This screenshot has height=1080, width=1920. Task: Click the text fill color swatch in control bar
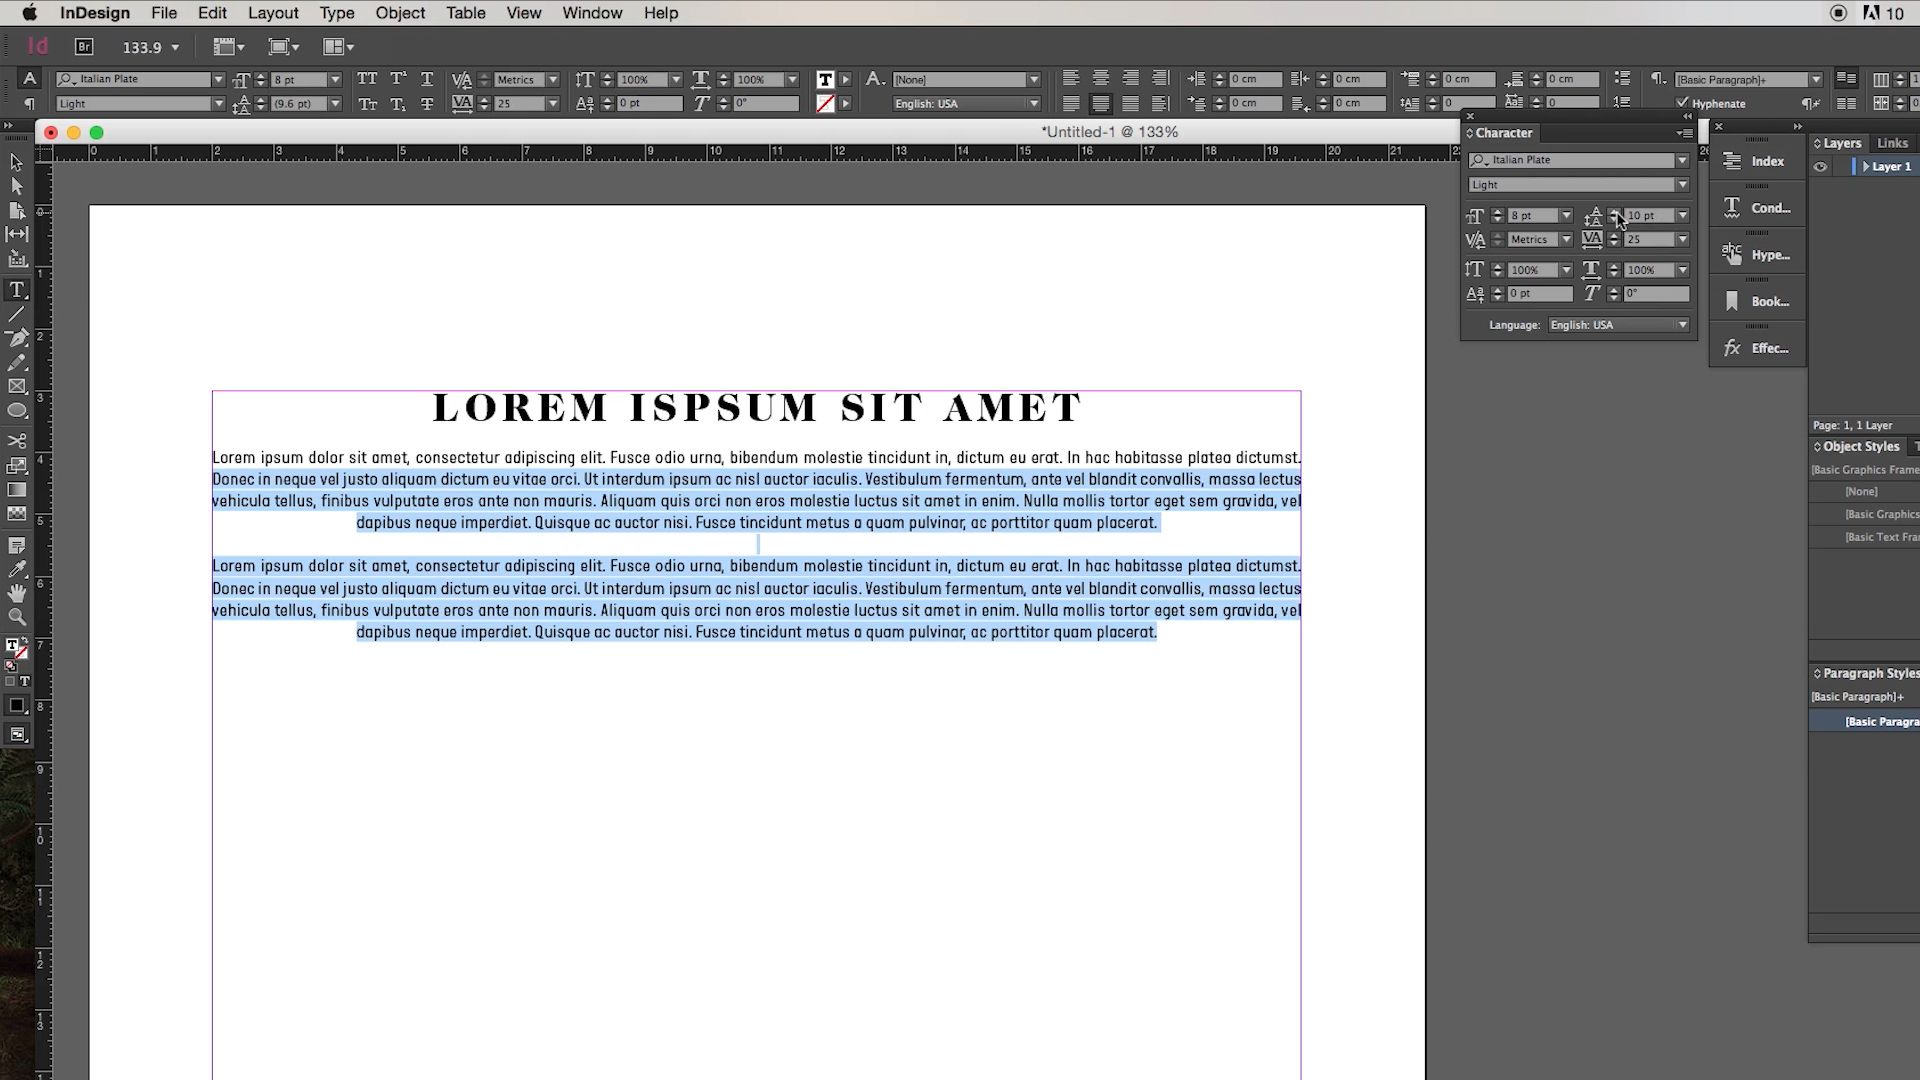click(825, 79)
